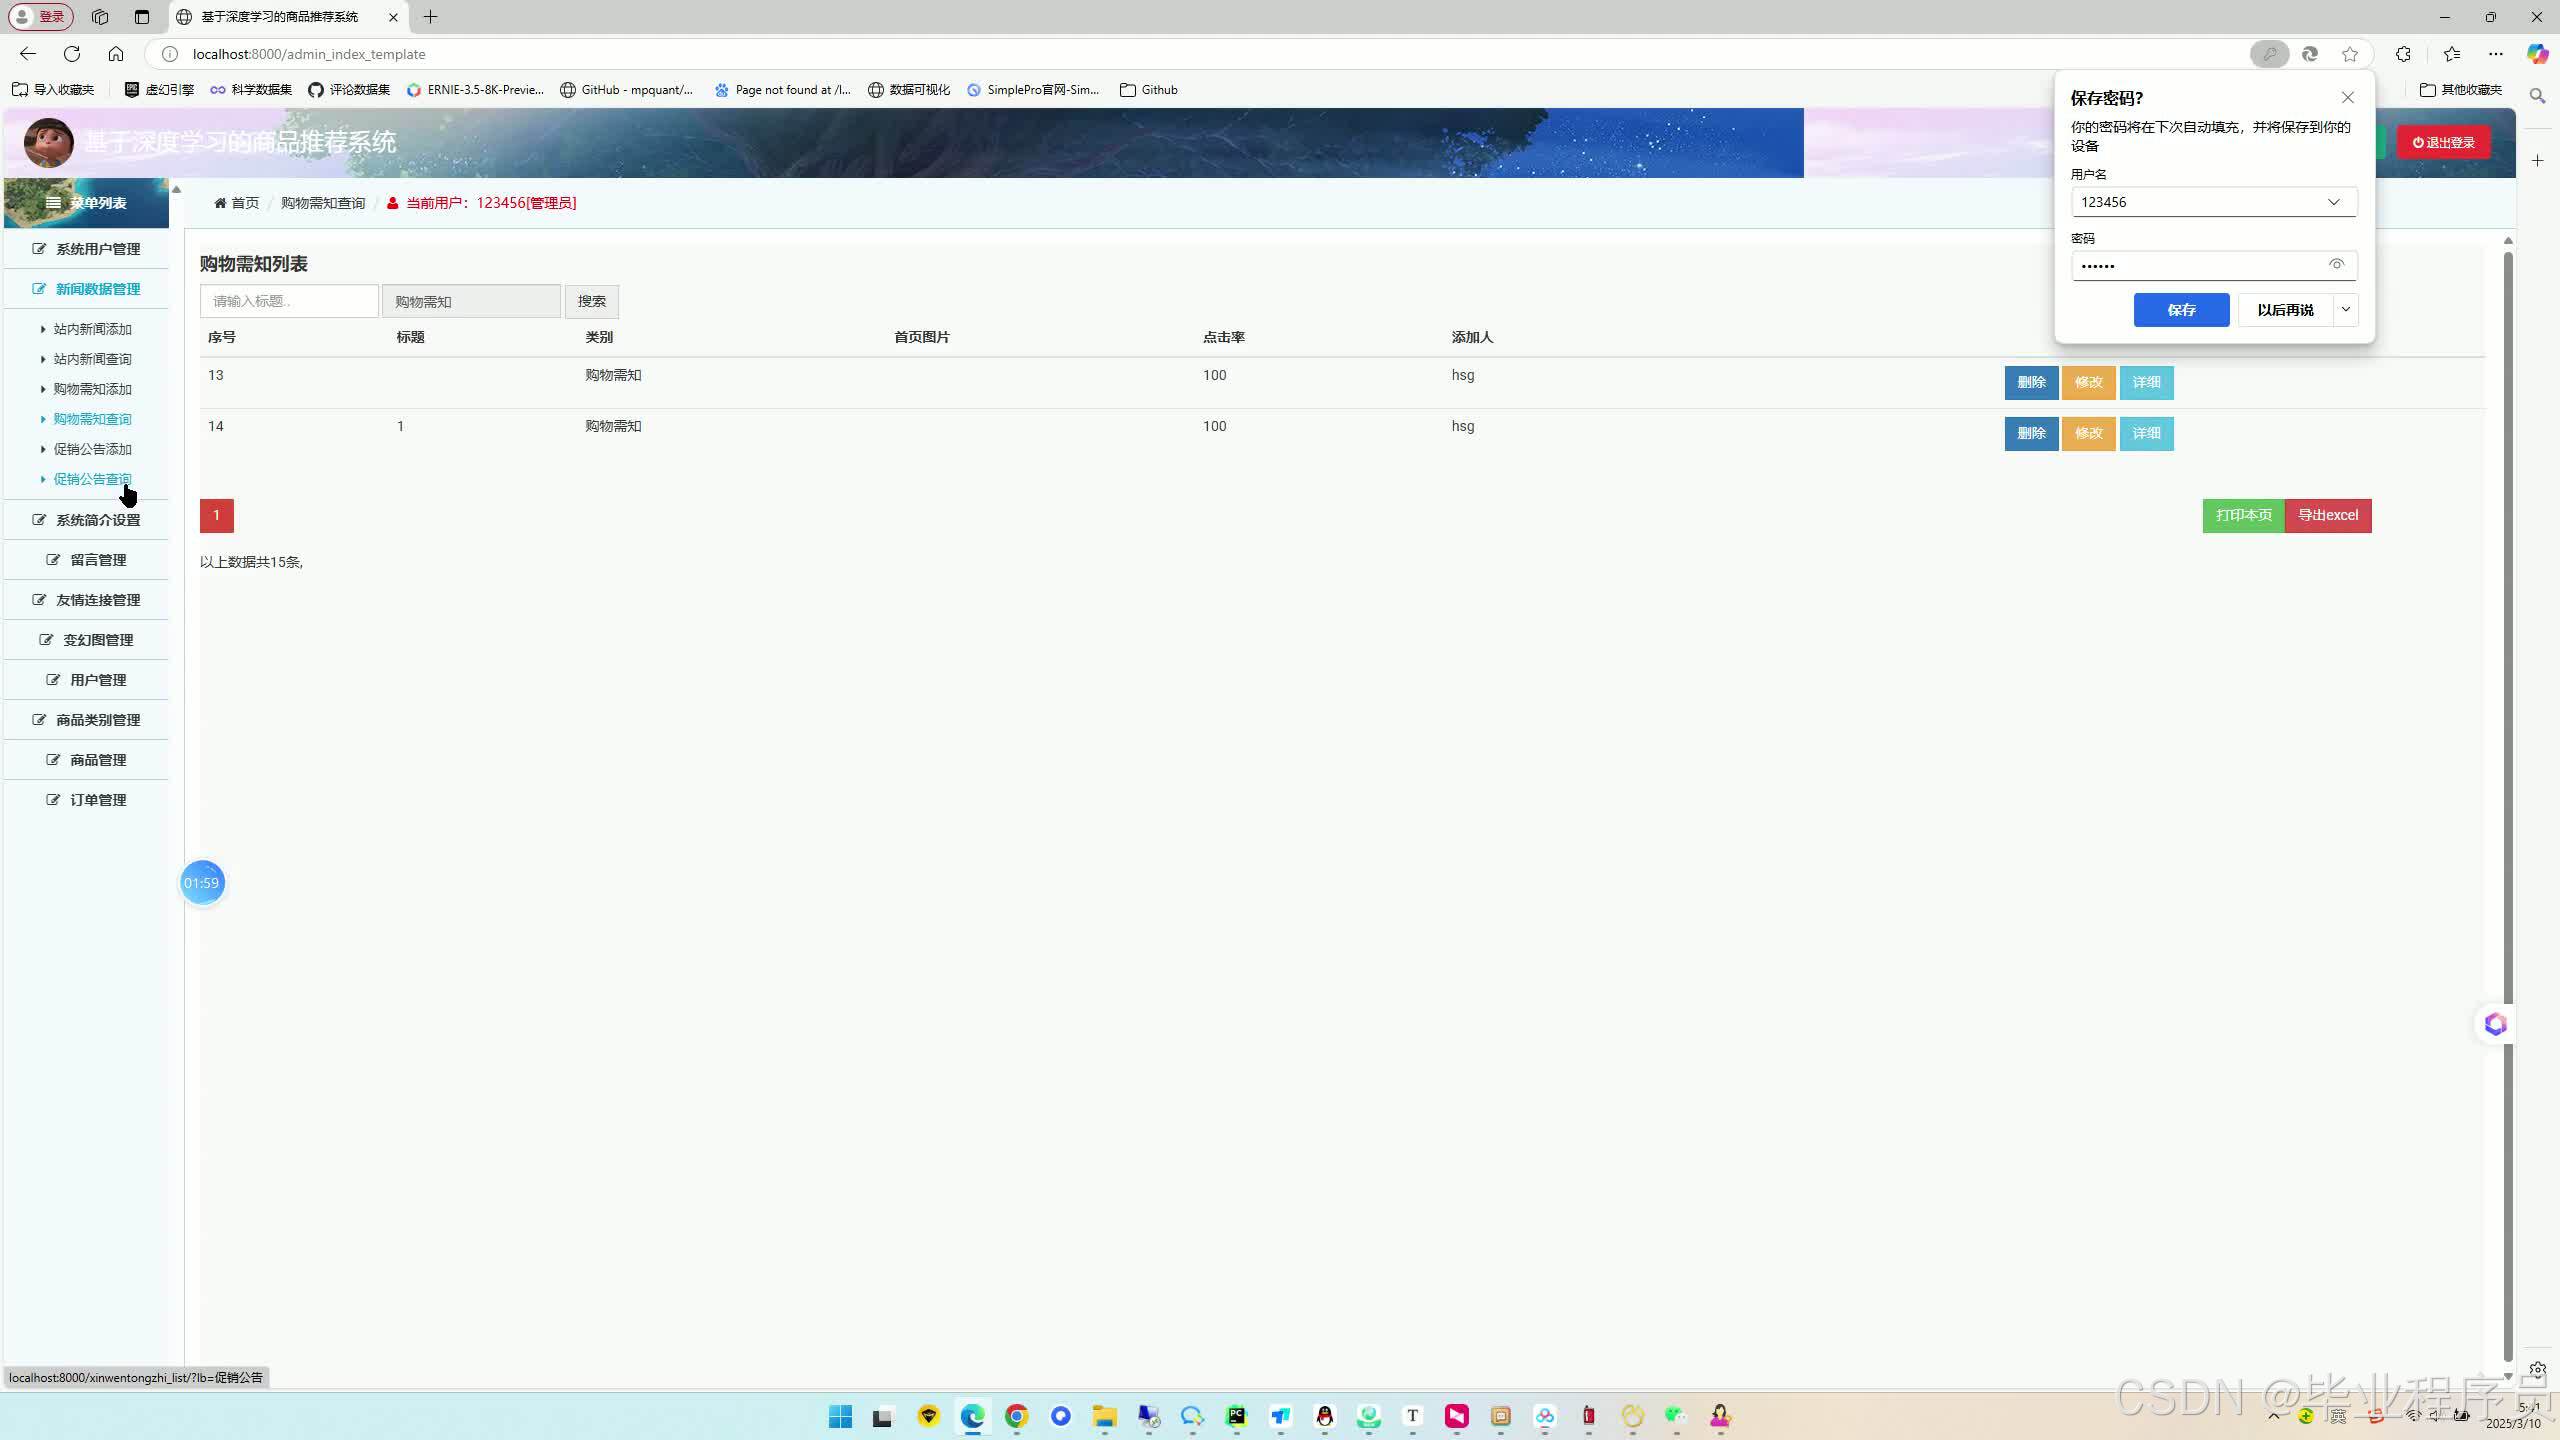Open tab actions menu icon
The height and width of the screenshot is (1440, 2560).
141,17
